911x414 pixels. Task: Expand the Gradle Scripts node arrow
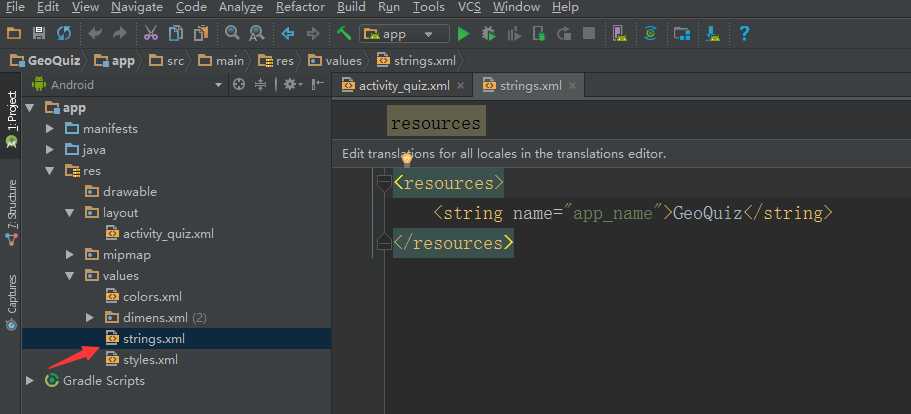(30, 380)
